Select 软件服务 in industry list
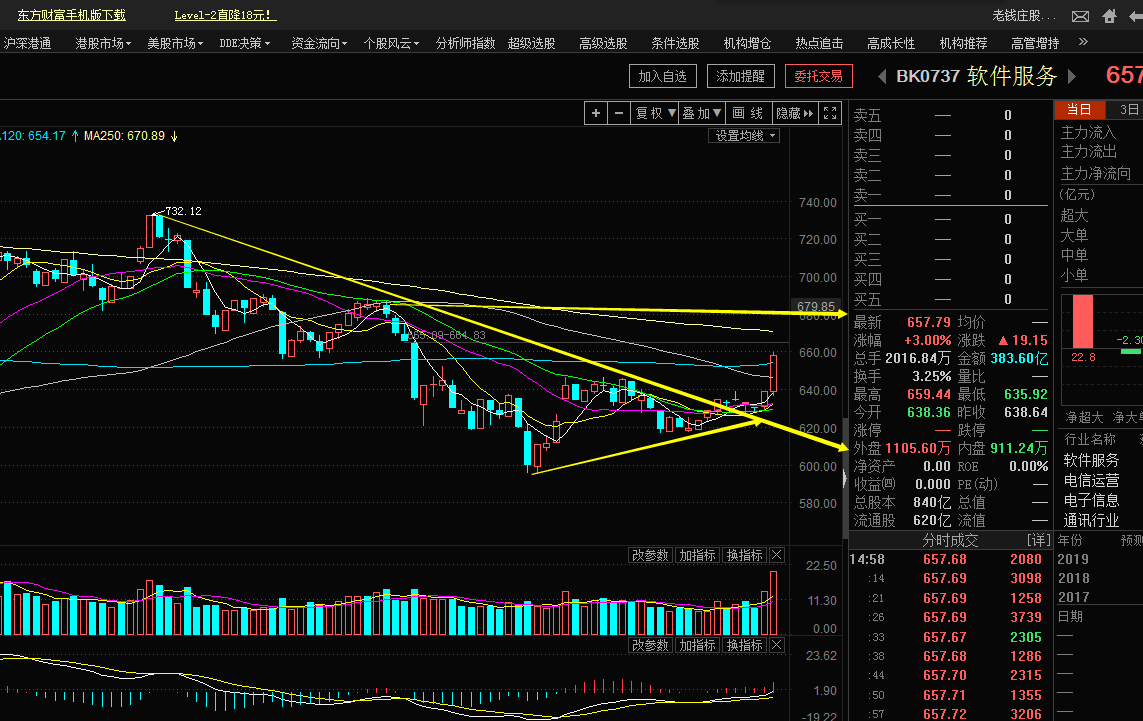1143x721 pixels. click(1091, 460)
